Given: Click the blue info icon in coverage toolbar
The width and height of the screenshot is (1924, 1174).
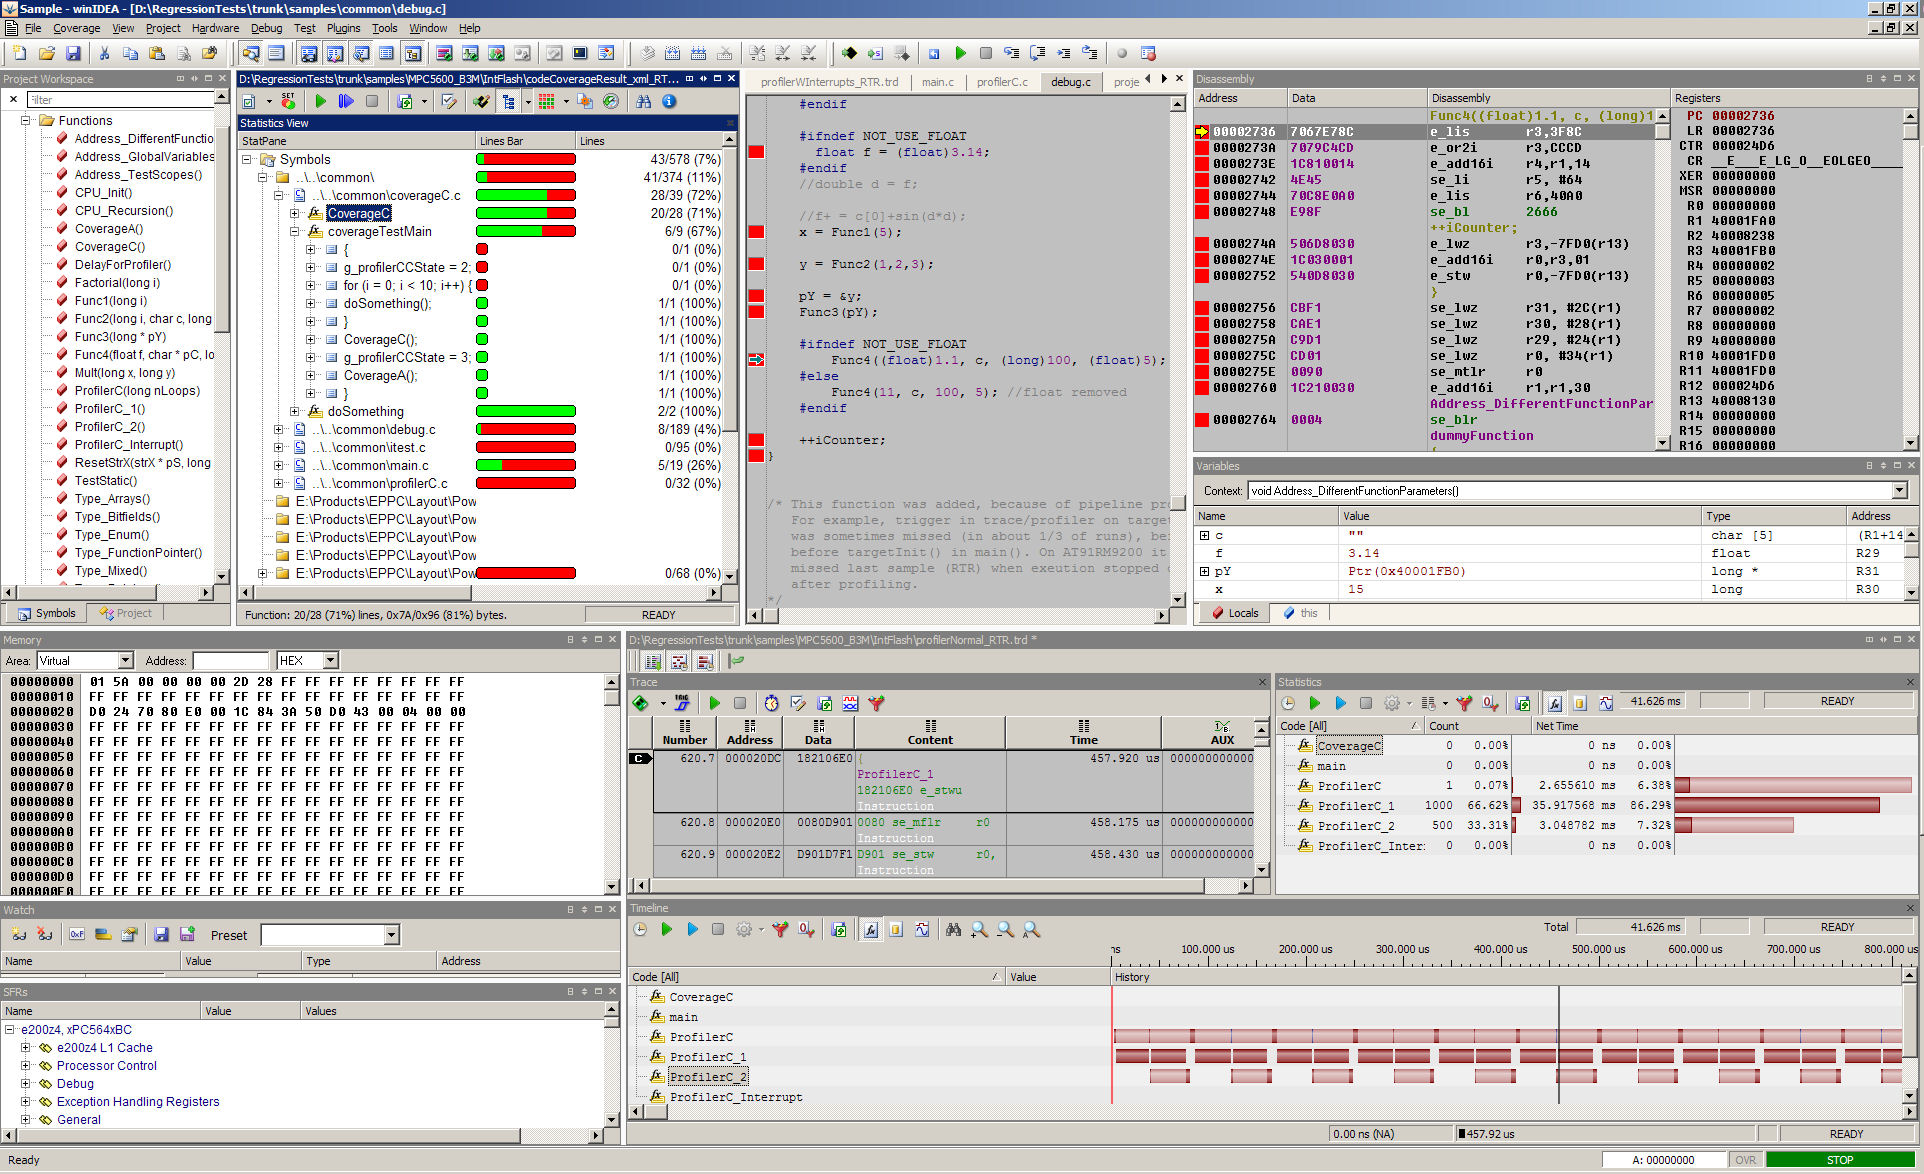Looking at the screenshot, I should tap(669, 101).
